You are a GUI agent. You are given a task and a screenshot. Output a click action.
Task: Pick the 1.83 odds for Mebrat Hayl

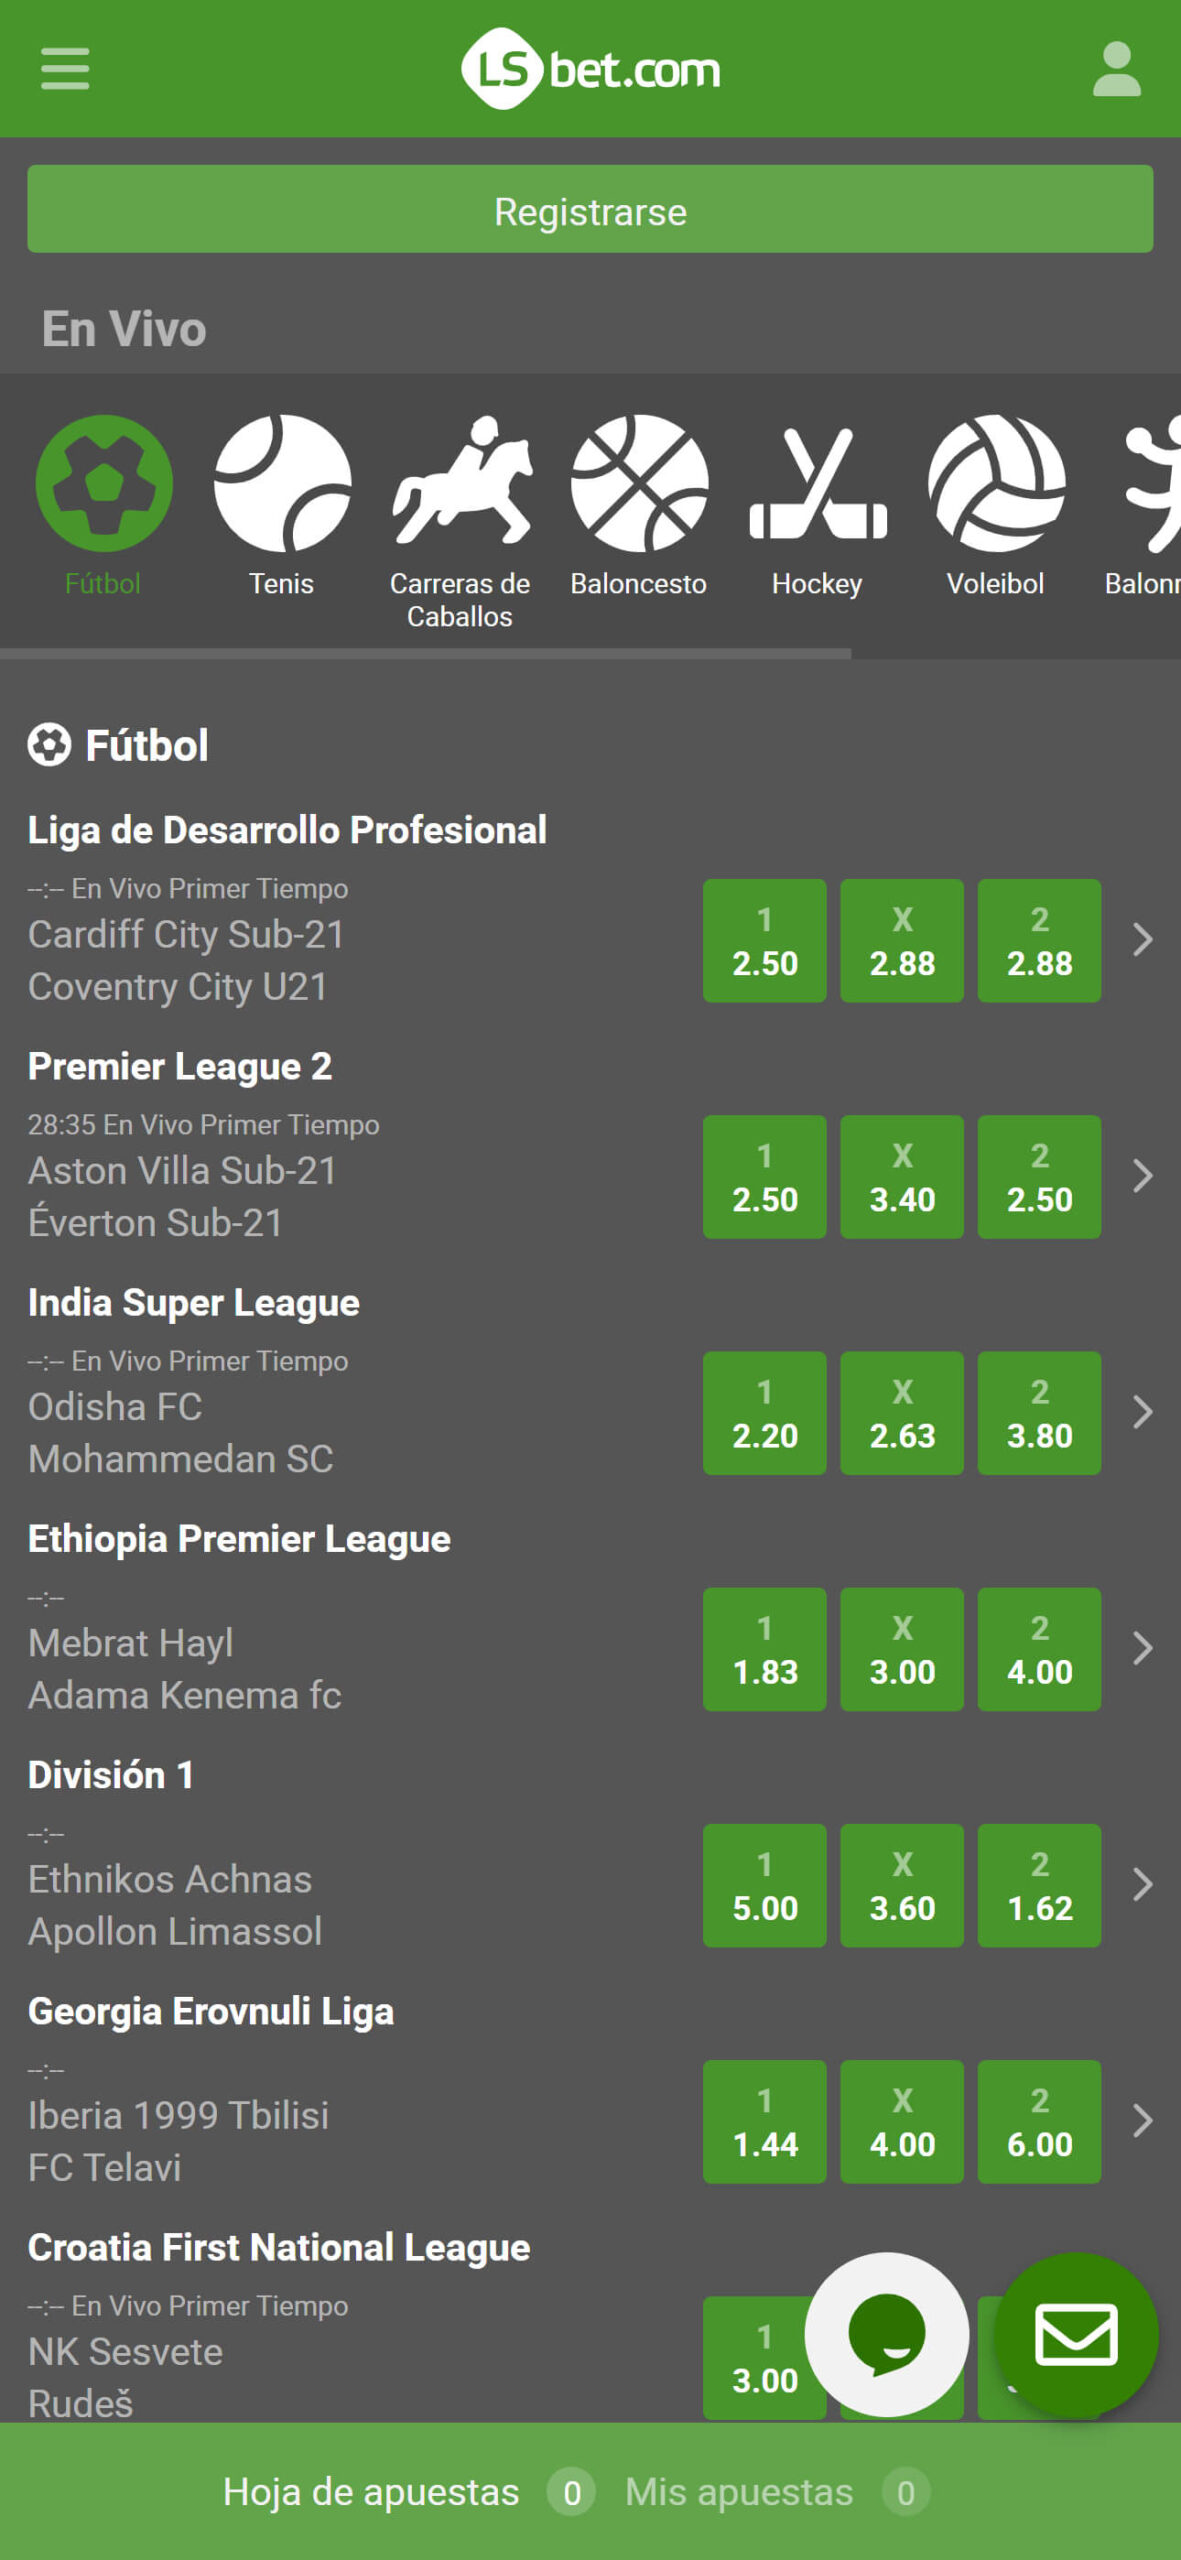pyautogui.click(x=765, y=1649)
